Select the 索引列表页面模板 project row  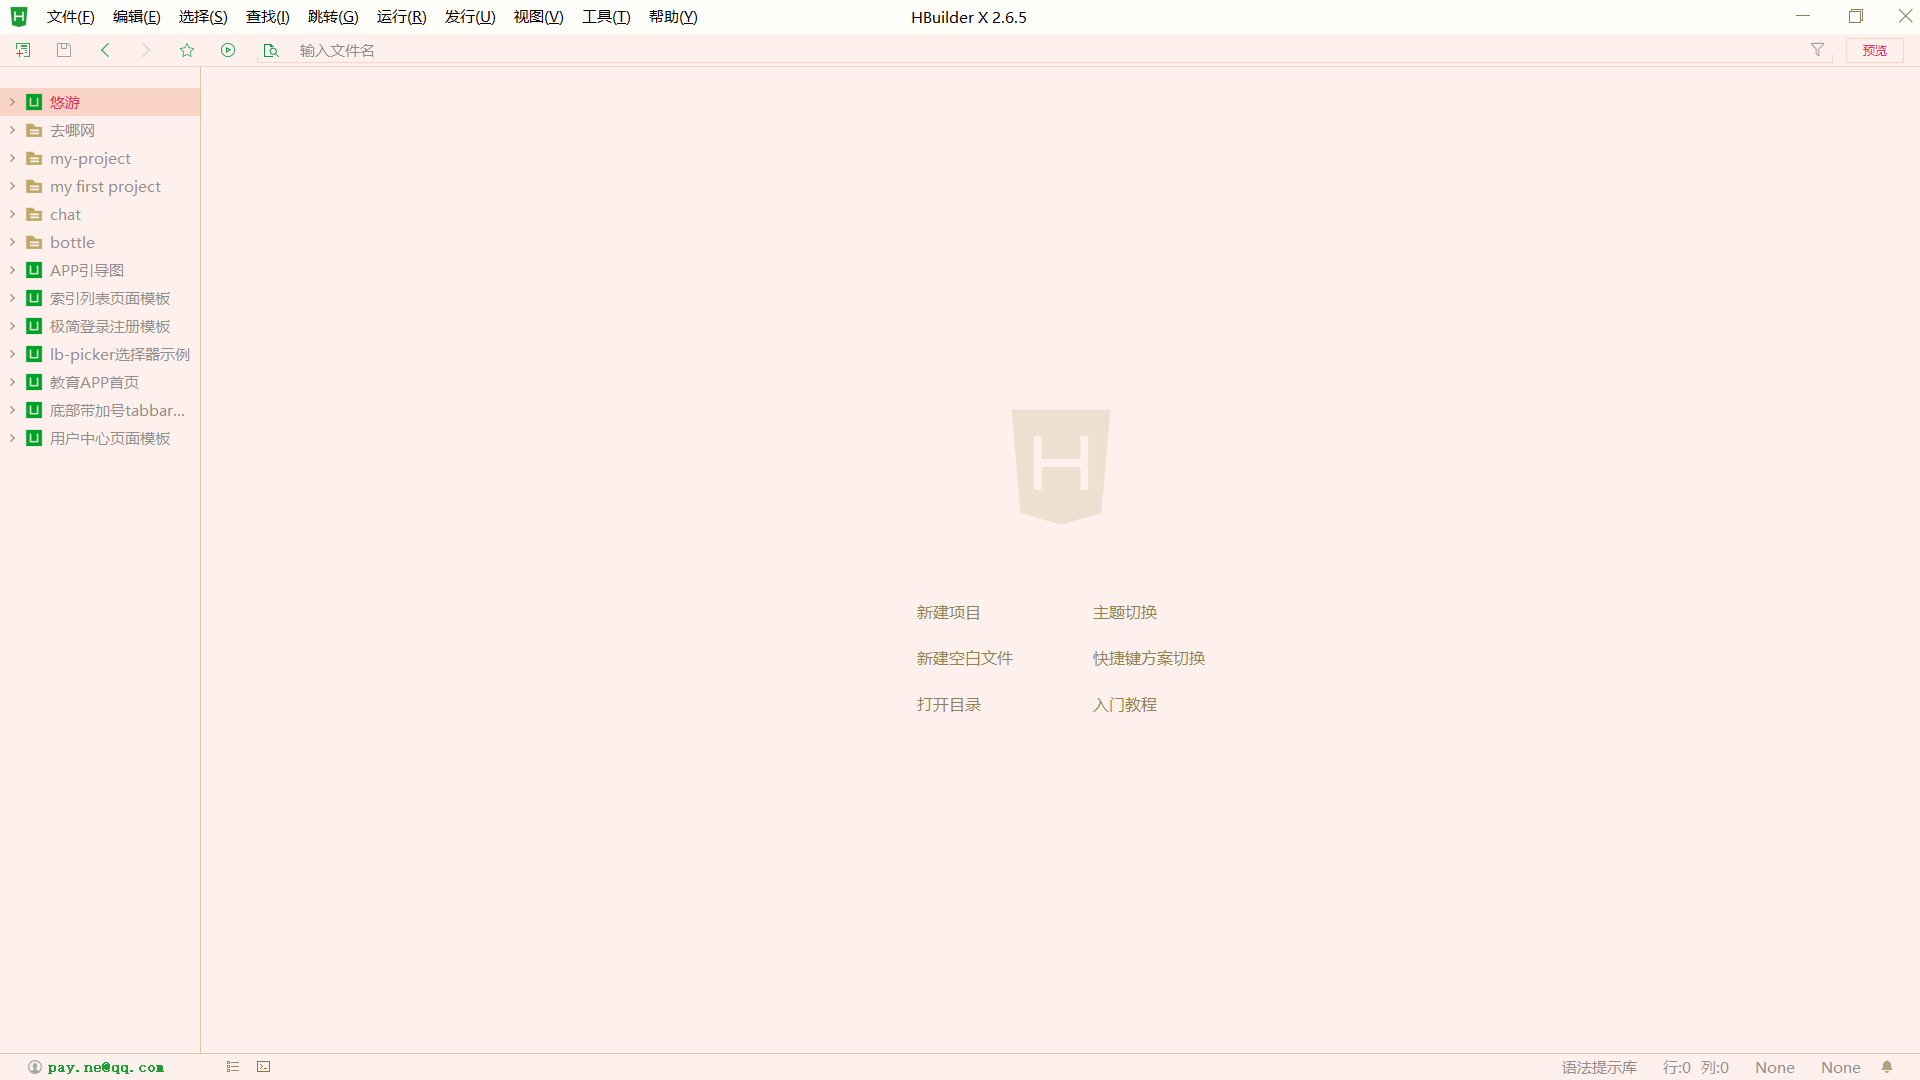tap(100, 298)
